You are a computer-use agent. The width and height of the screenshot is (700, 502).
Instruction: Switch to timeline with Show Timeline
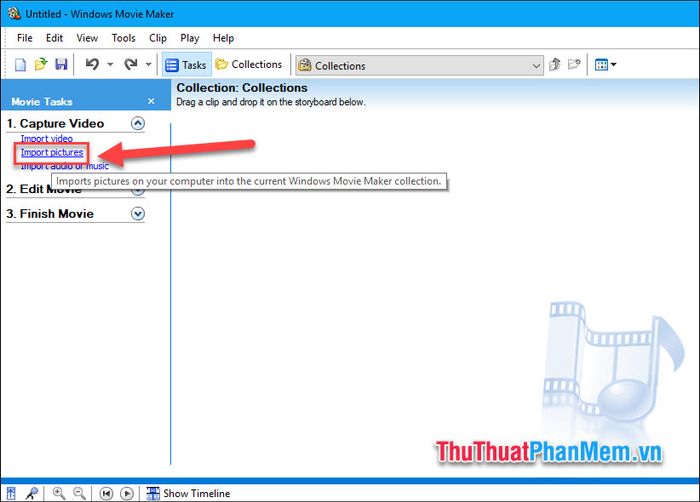tap(188, 493)
